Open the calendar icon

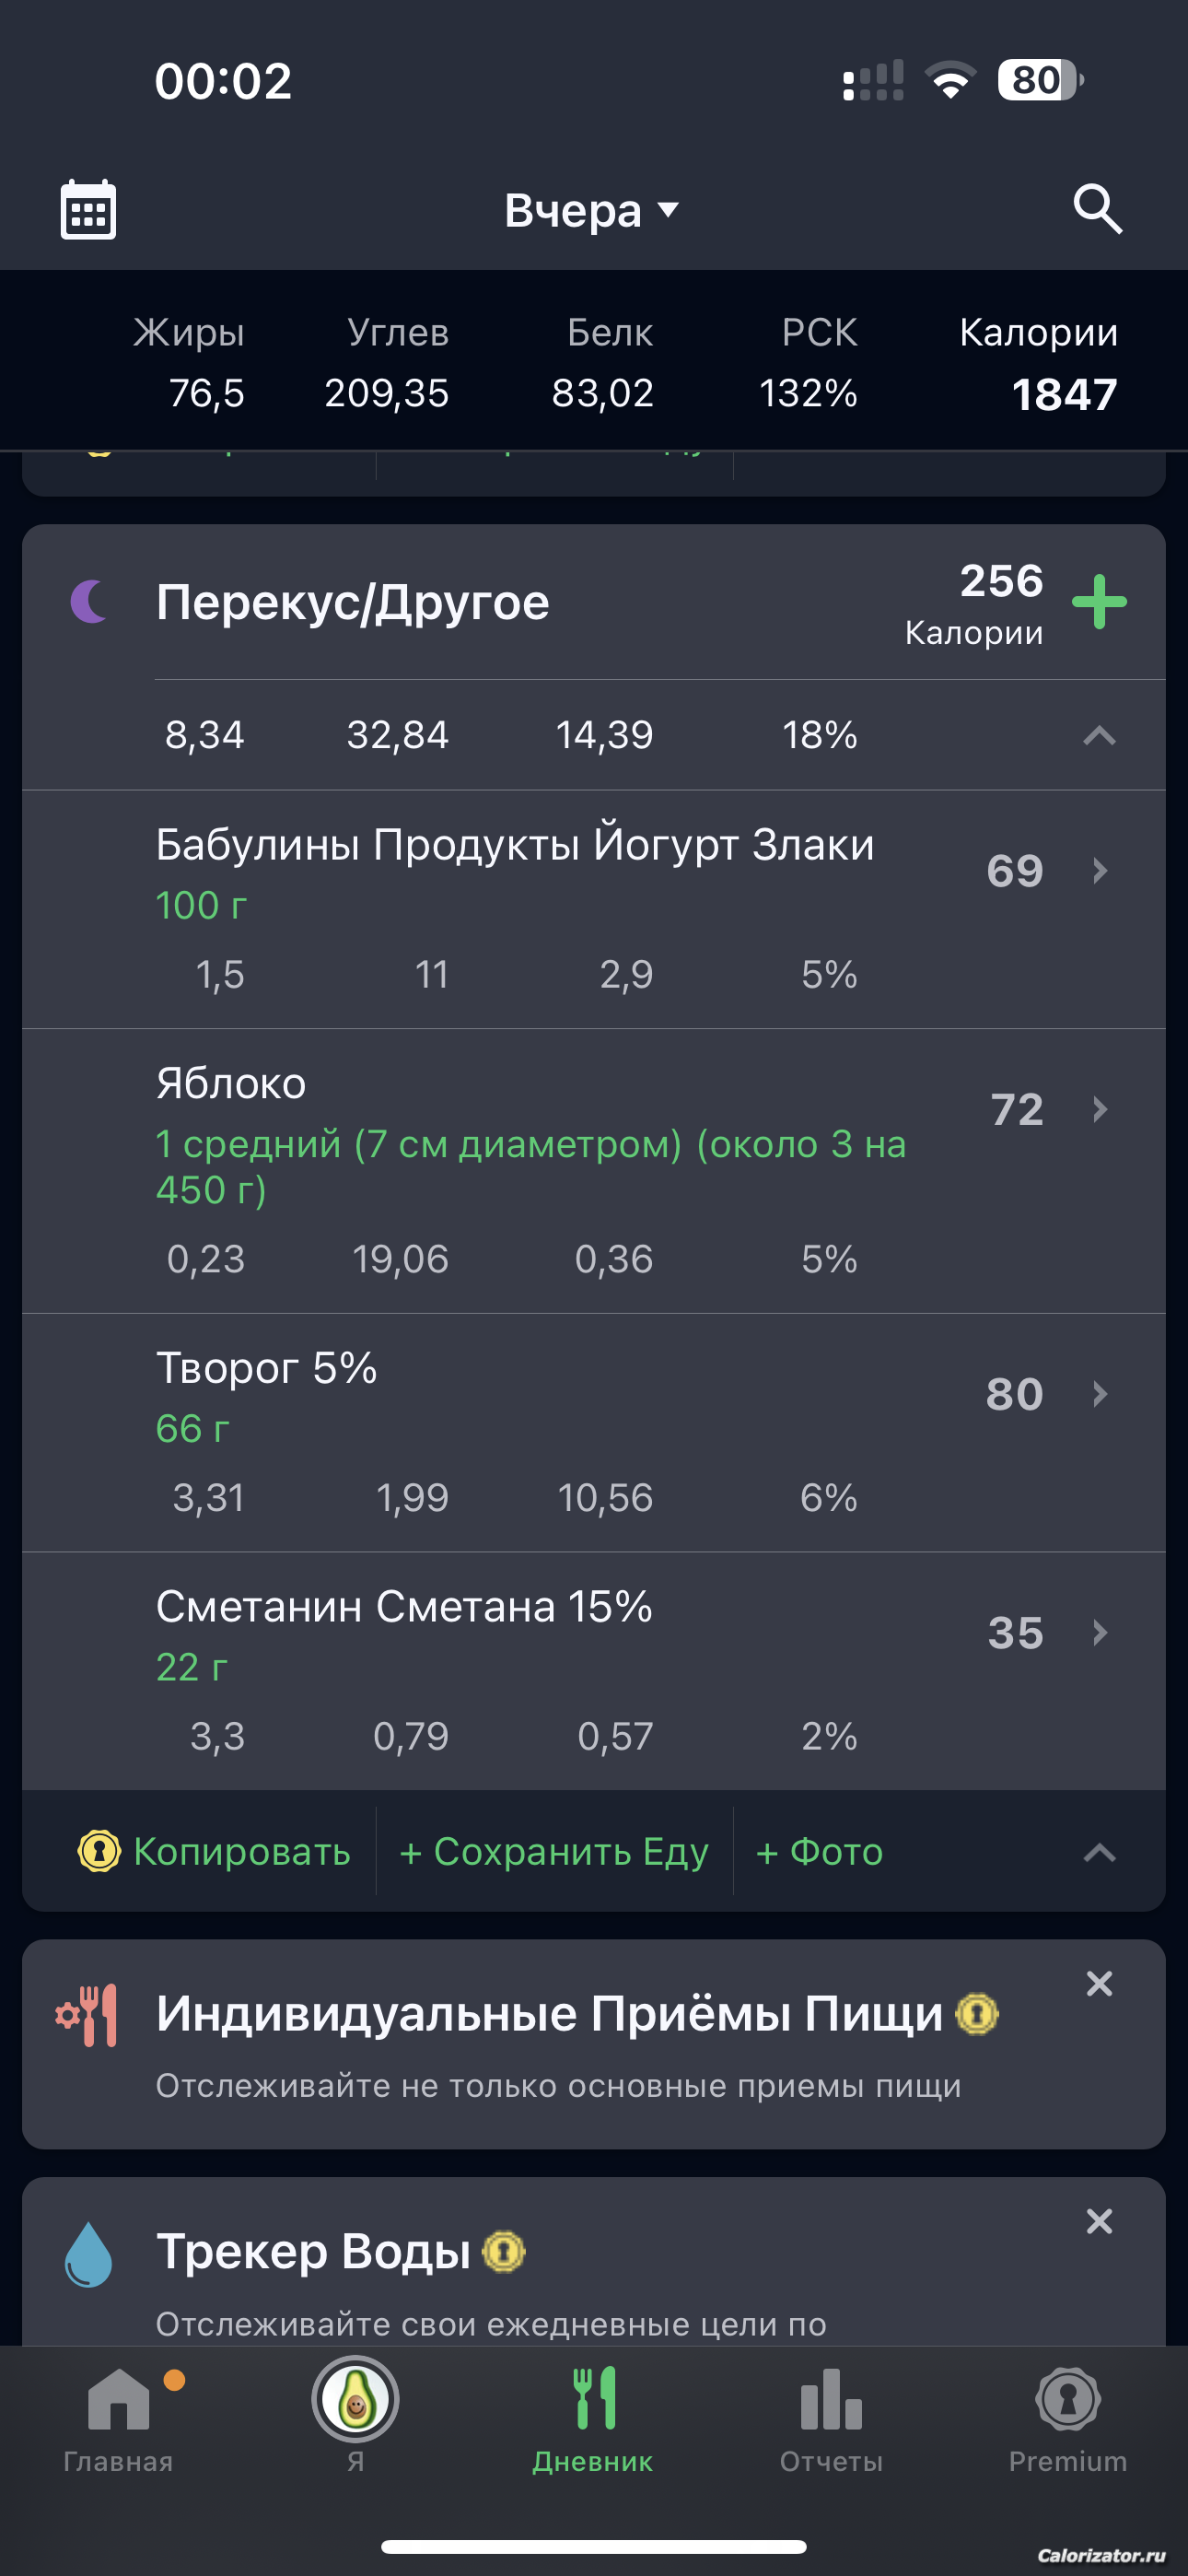coord(88,210)
